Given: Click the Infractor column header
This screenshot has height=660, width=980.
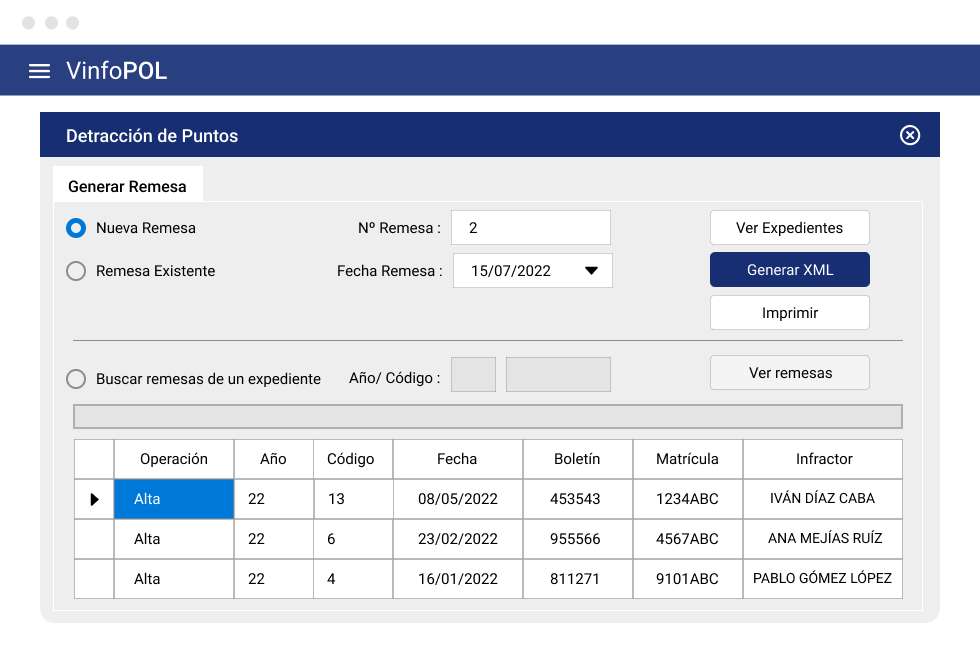Looking at the screenshot, I should click(x=822, y=459).
